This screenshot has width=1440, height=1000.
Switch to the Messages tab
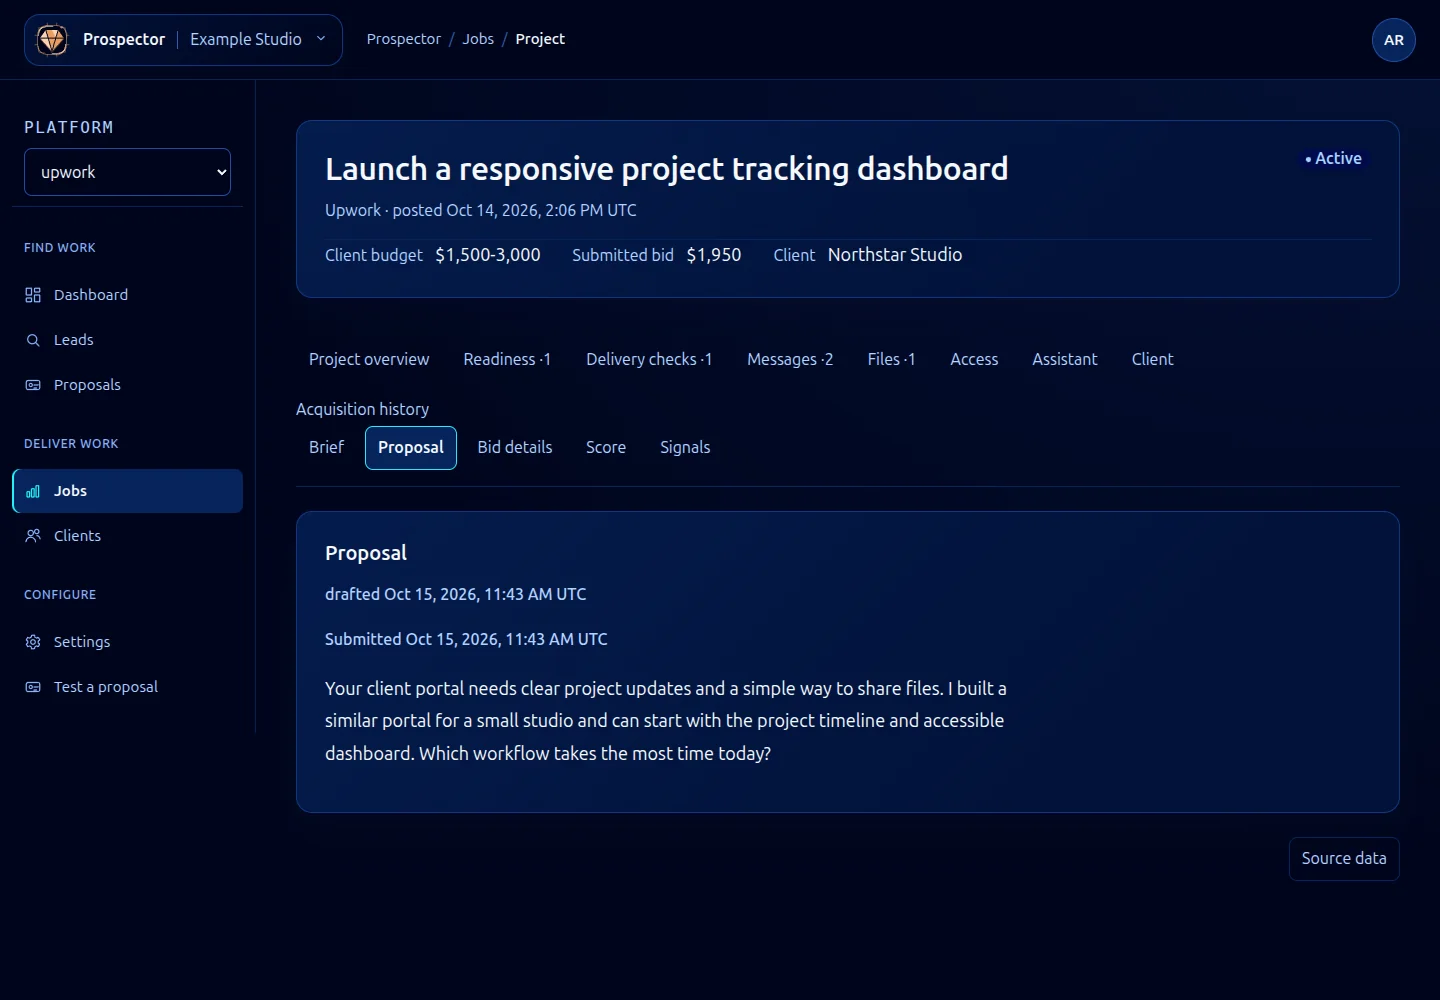pyautogui.click(x=790, y=359)
